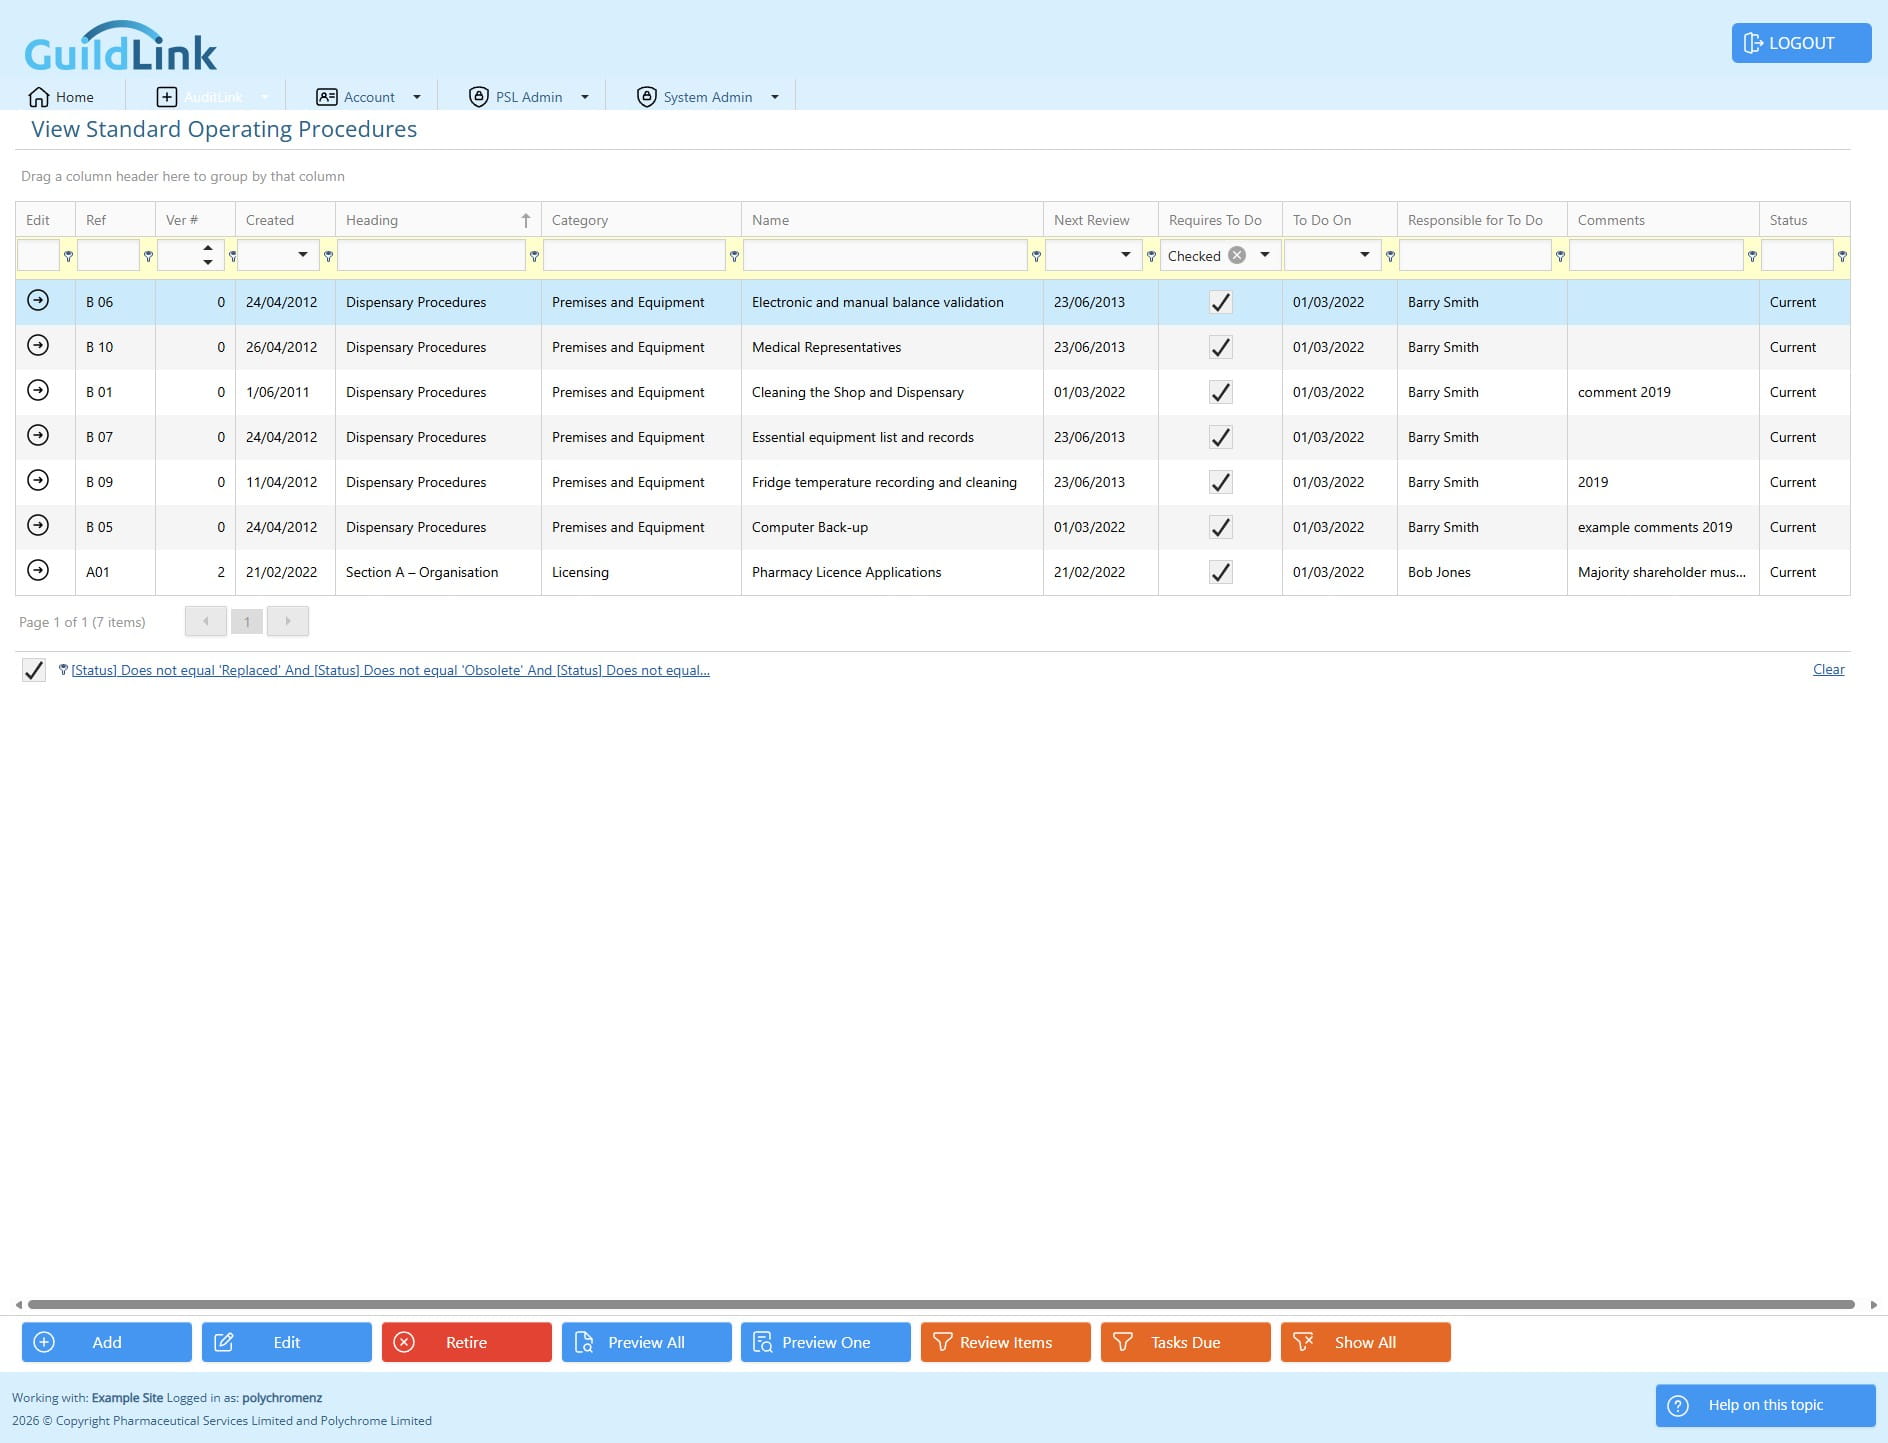Click the horizontal scrollbar at page bottom
The height and width of the screenshot is (1443, 1888).
[941, 1304]
